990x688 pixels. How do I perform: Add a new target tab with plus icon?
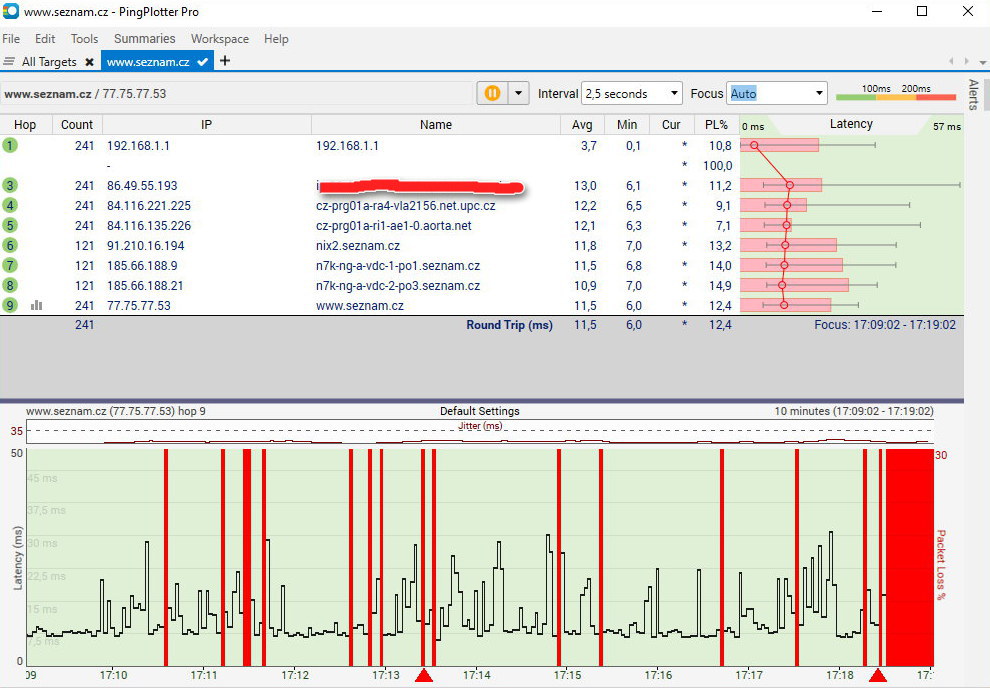pos(225,61)
